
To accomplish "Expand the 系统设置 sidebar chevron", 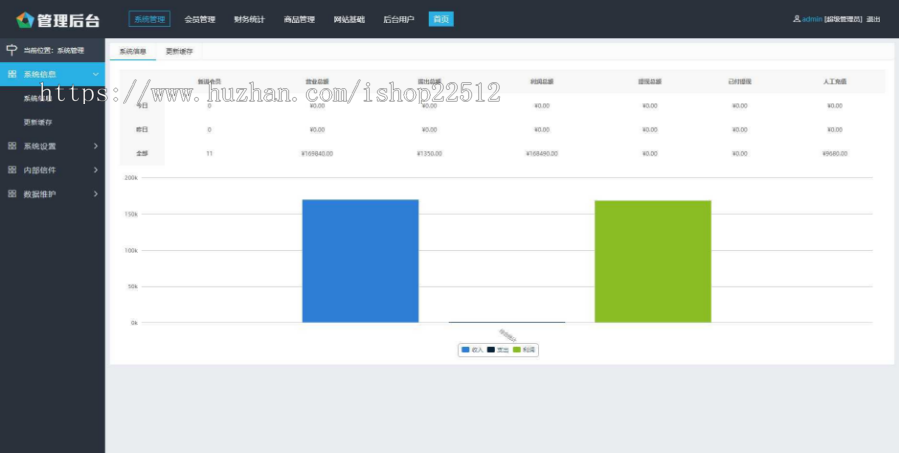I will coord(96,146).
